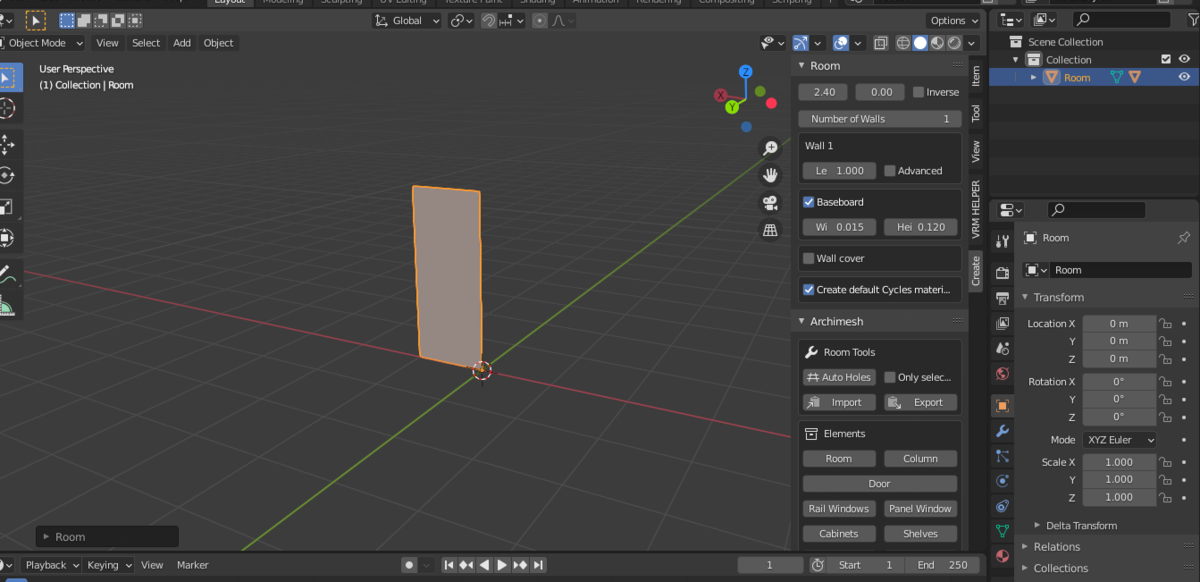The image size is (1200, 582).
Task: Open the Select menu in viewport header
Action: pyautogui.click(x=146, y=43)
